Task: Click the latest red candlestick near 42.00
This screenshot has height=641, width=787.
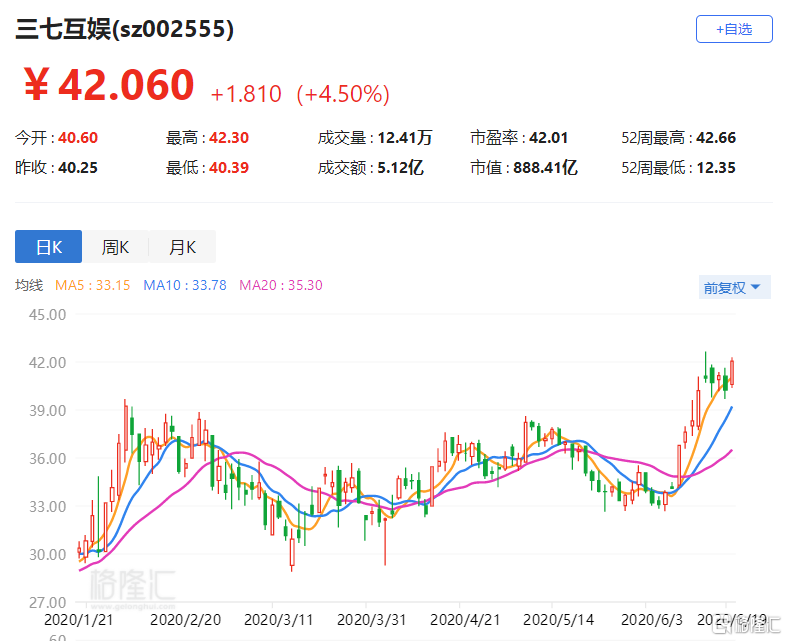Action: pos(732,372)
